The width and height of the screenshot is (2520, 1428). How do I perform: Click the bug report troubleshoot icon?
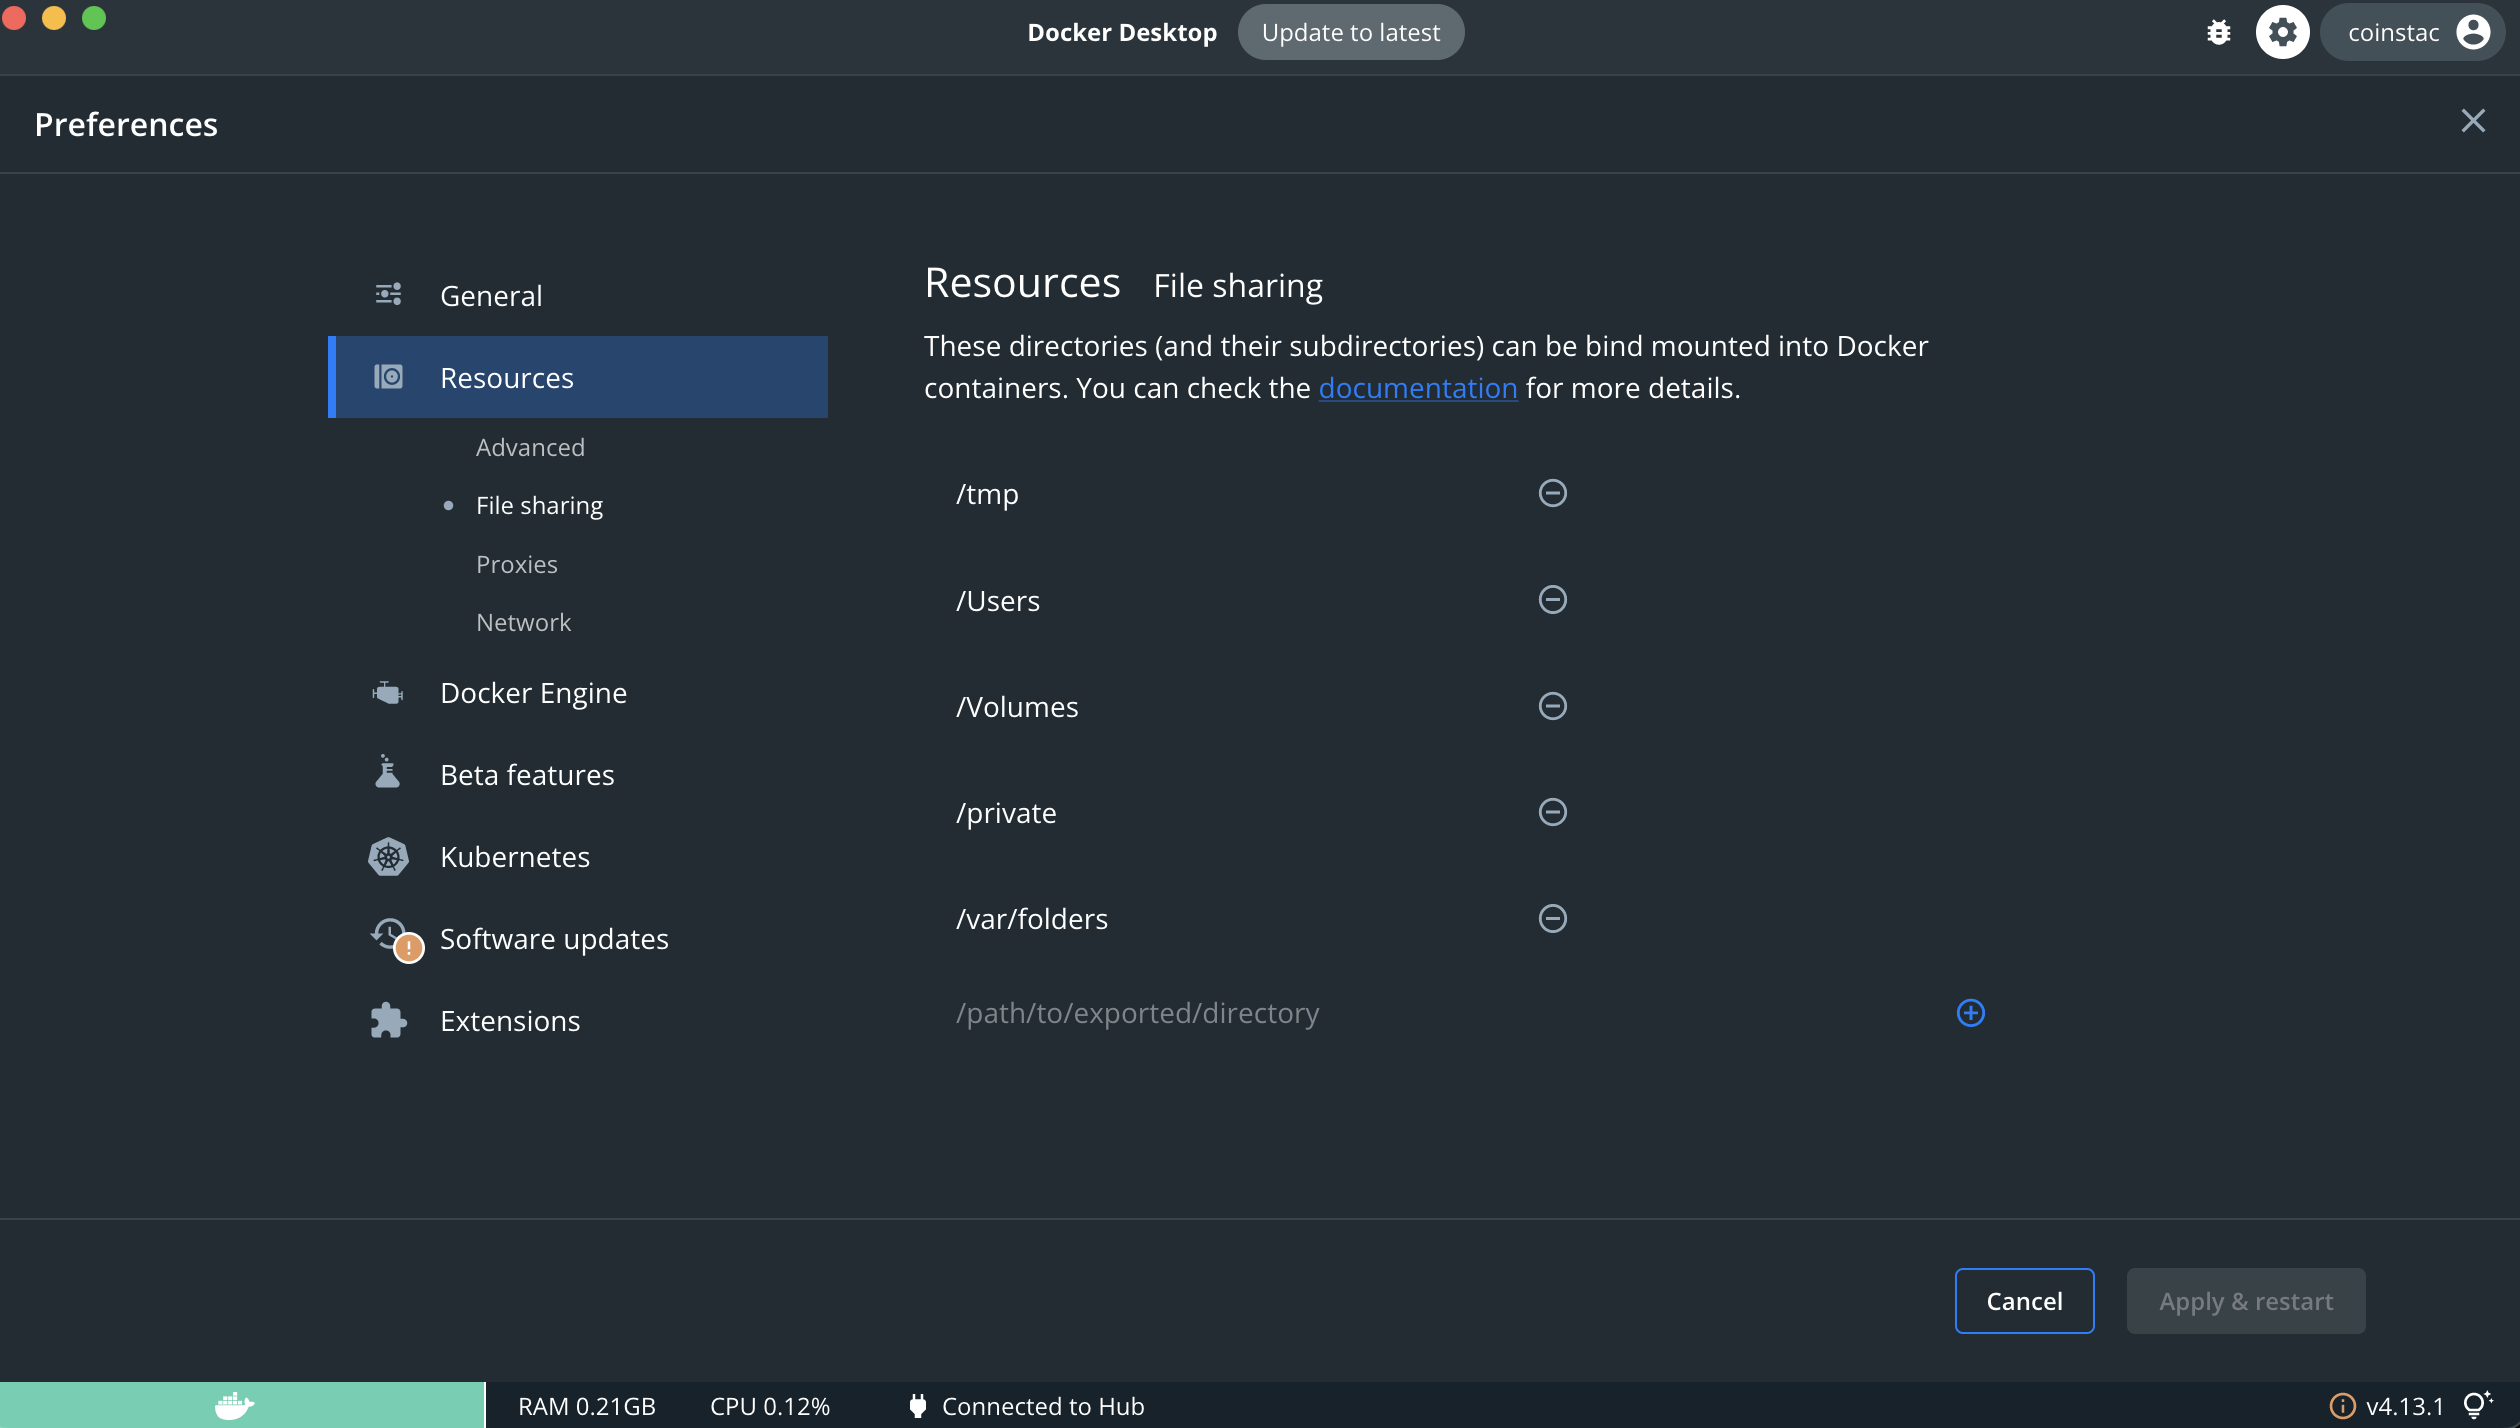point(2219,33)
